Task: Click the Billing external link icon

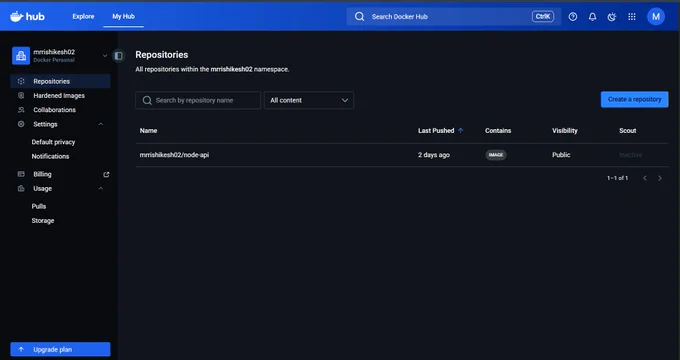Action: [x=106, y=174]
